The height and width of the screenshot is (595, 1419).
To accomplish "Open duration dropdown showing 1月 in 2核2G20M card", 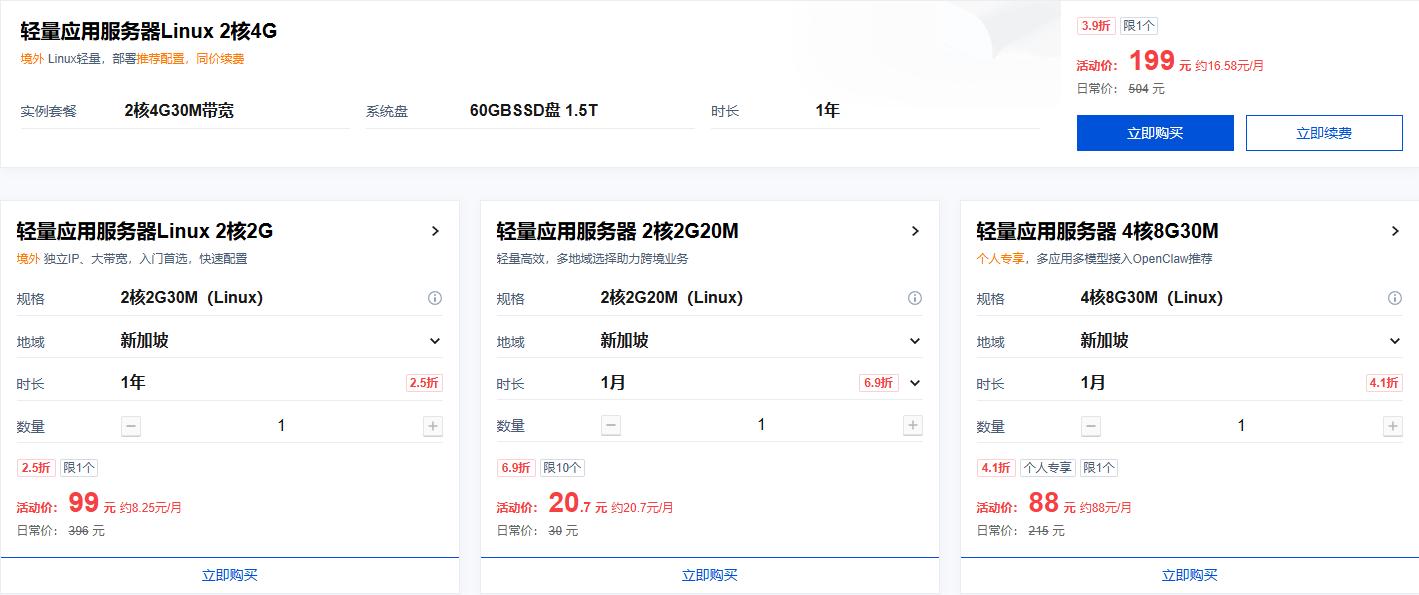I will coord(915,383).
